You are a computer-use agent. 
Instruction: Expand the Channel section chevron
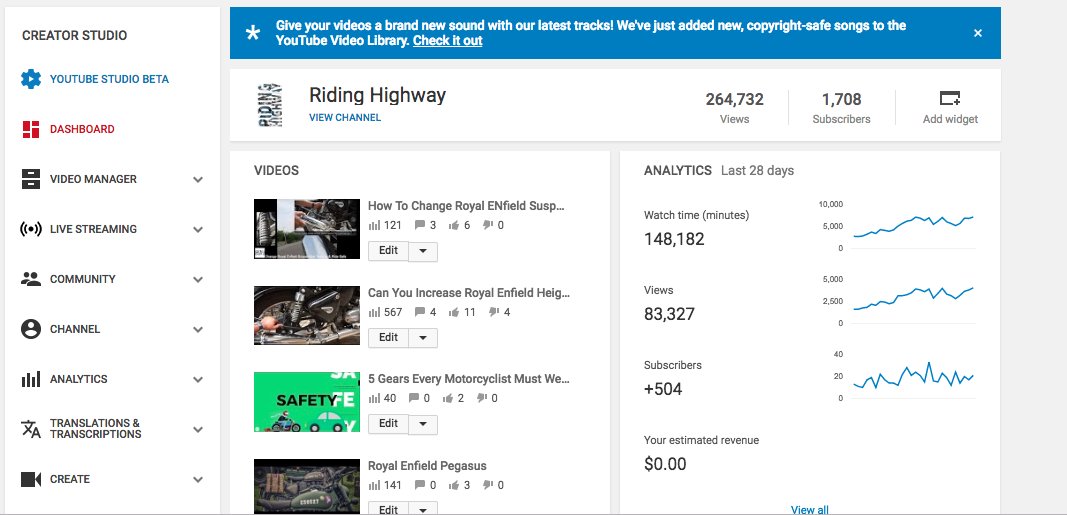pos(198,329)
